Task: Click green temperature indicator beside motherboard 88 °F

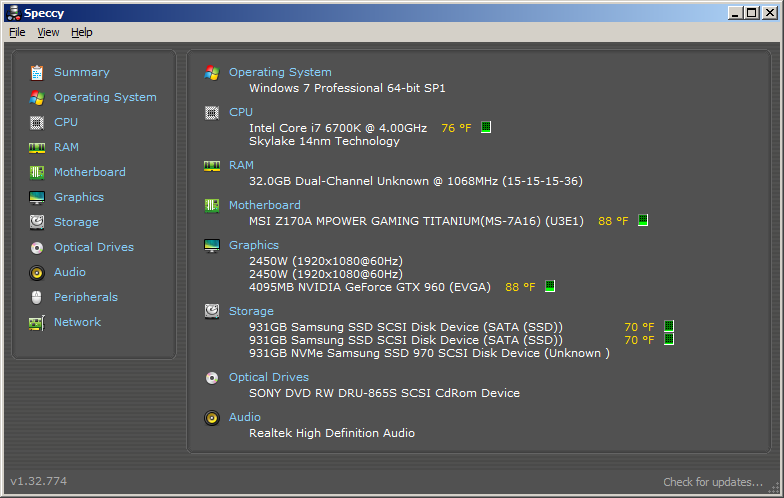Action: (x=643, y=220)
